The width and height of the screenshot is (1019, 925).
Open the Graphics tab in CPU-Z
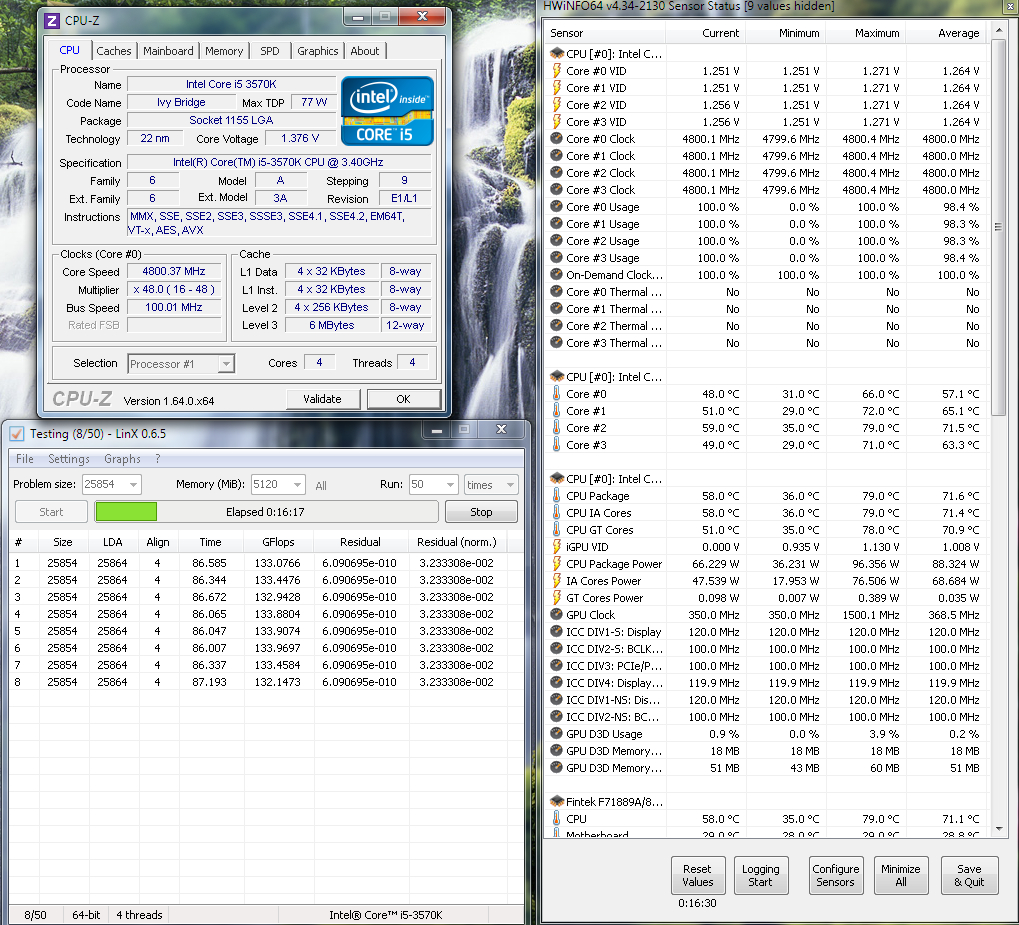pos(317,51)
